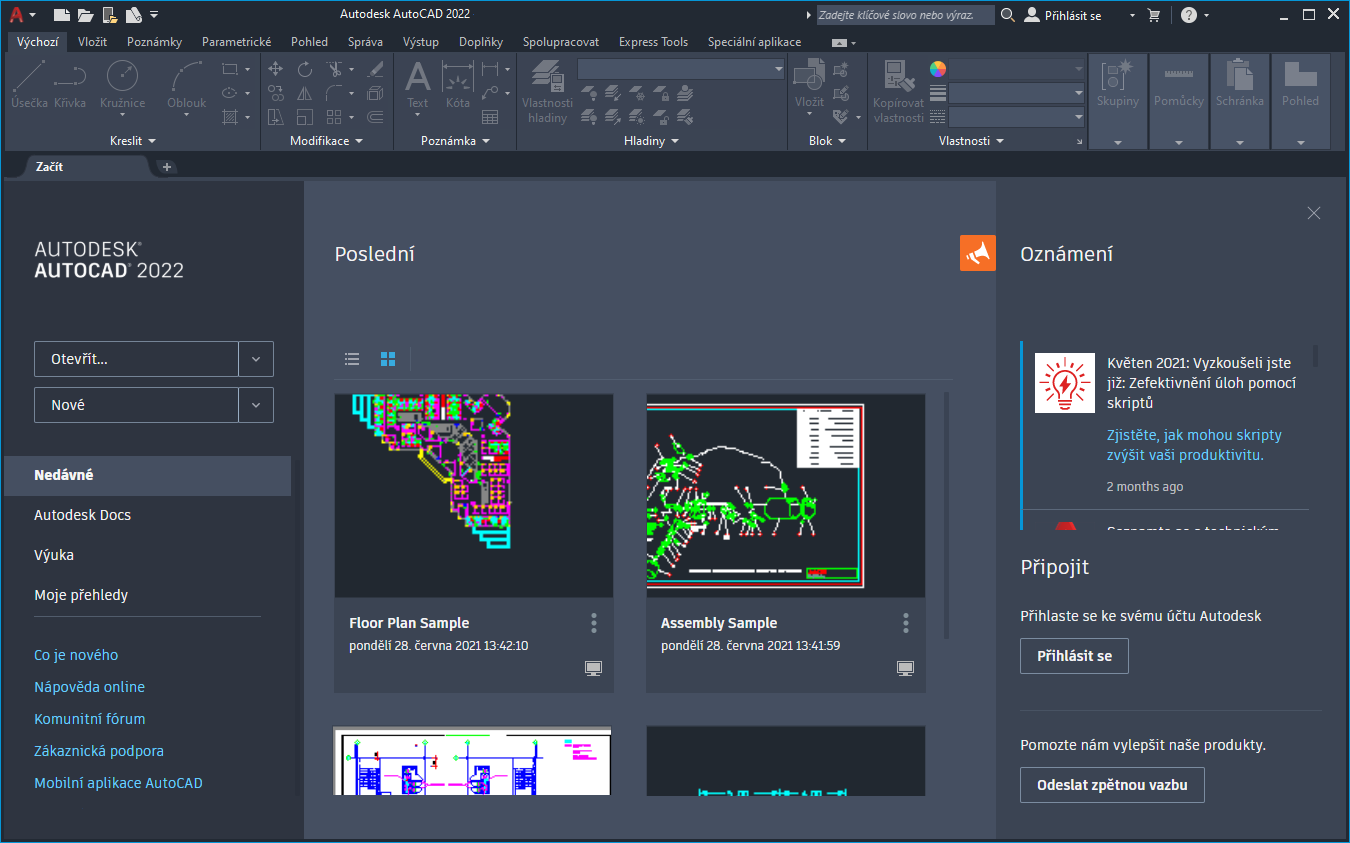1350x843 pixels.
Task: Open the Schránka clipboard panel
Action: (1240, 100)
